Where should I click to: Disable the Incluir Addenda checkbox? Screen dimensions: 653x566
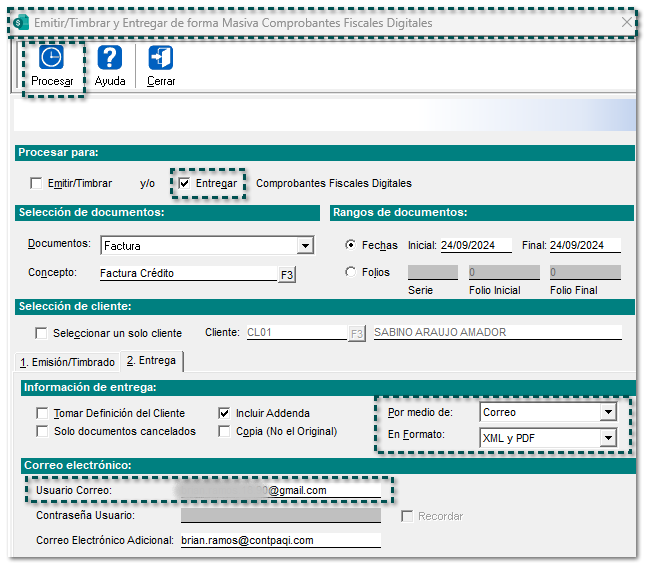pos(225,413)
